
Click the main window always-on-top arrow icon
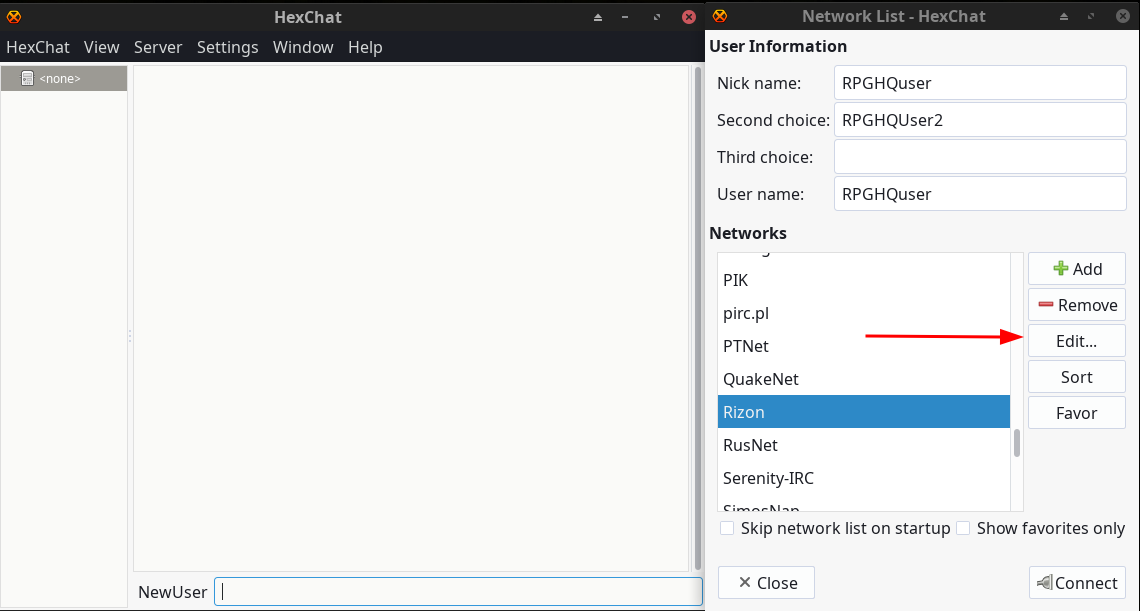pyautogui.click(x=598, y=17)
